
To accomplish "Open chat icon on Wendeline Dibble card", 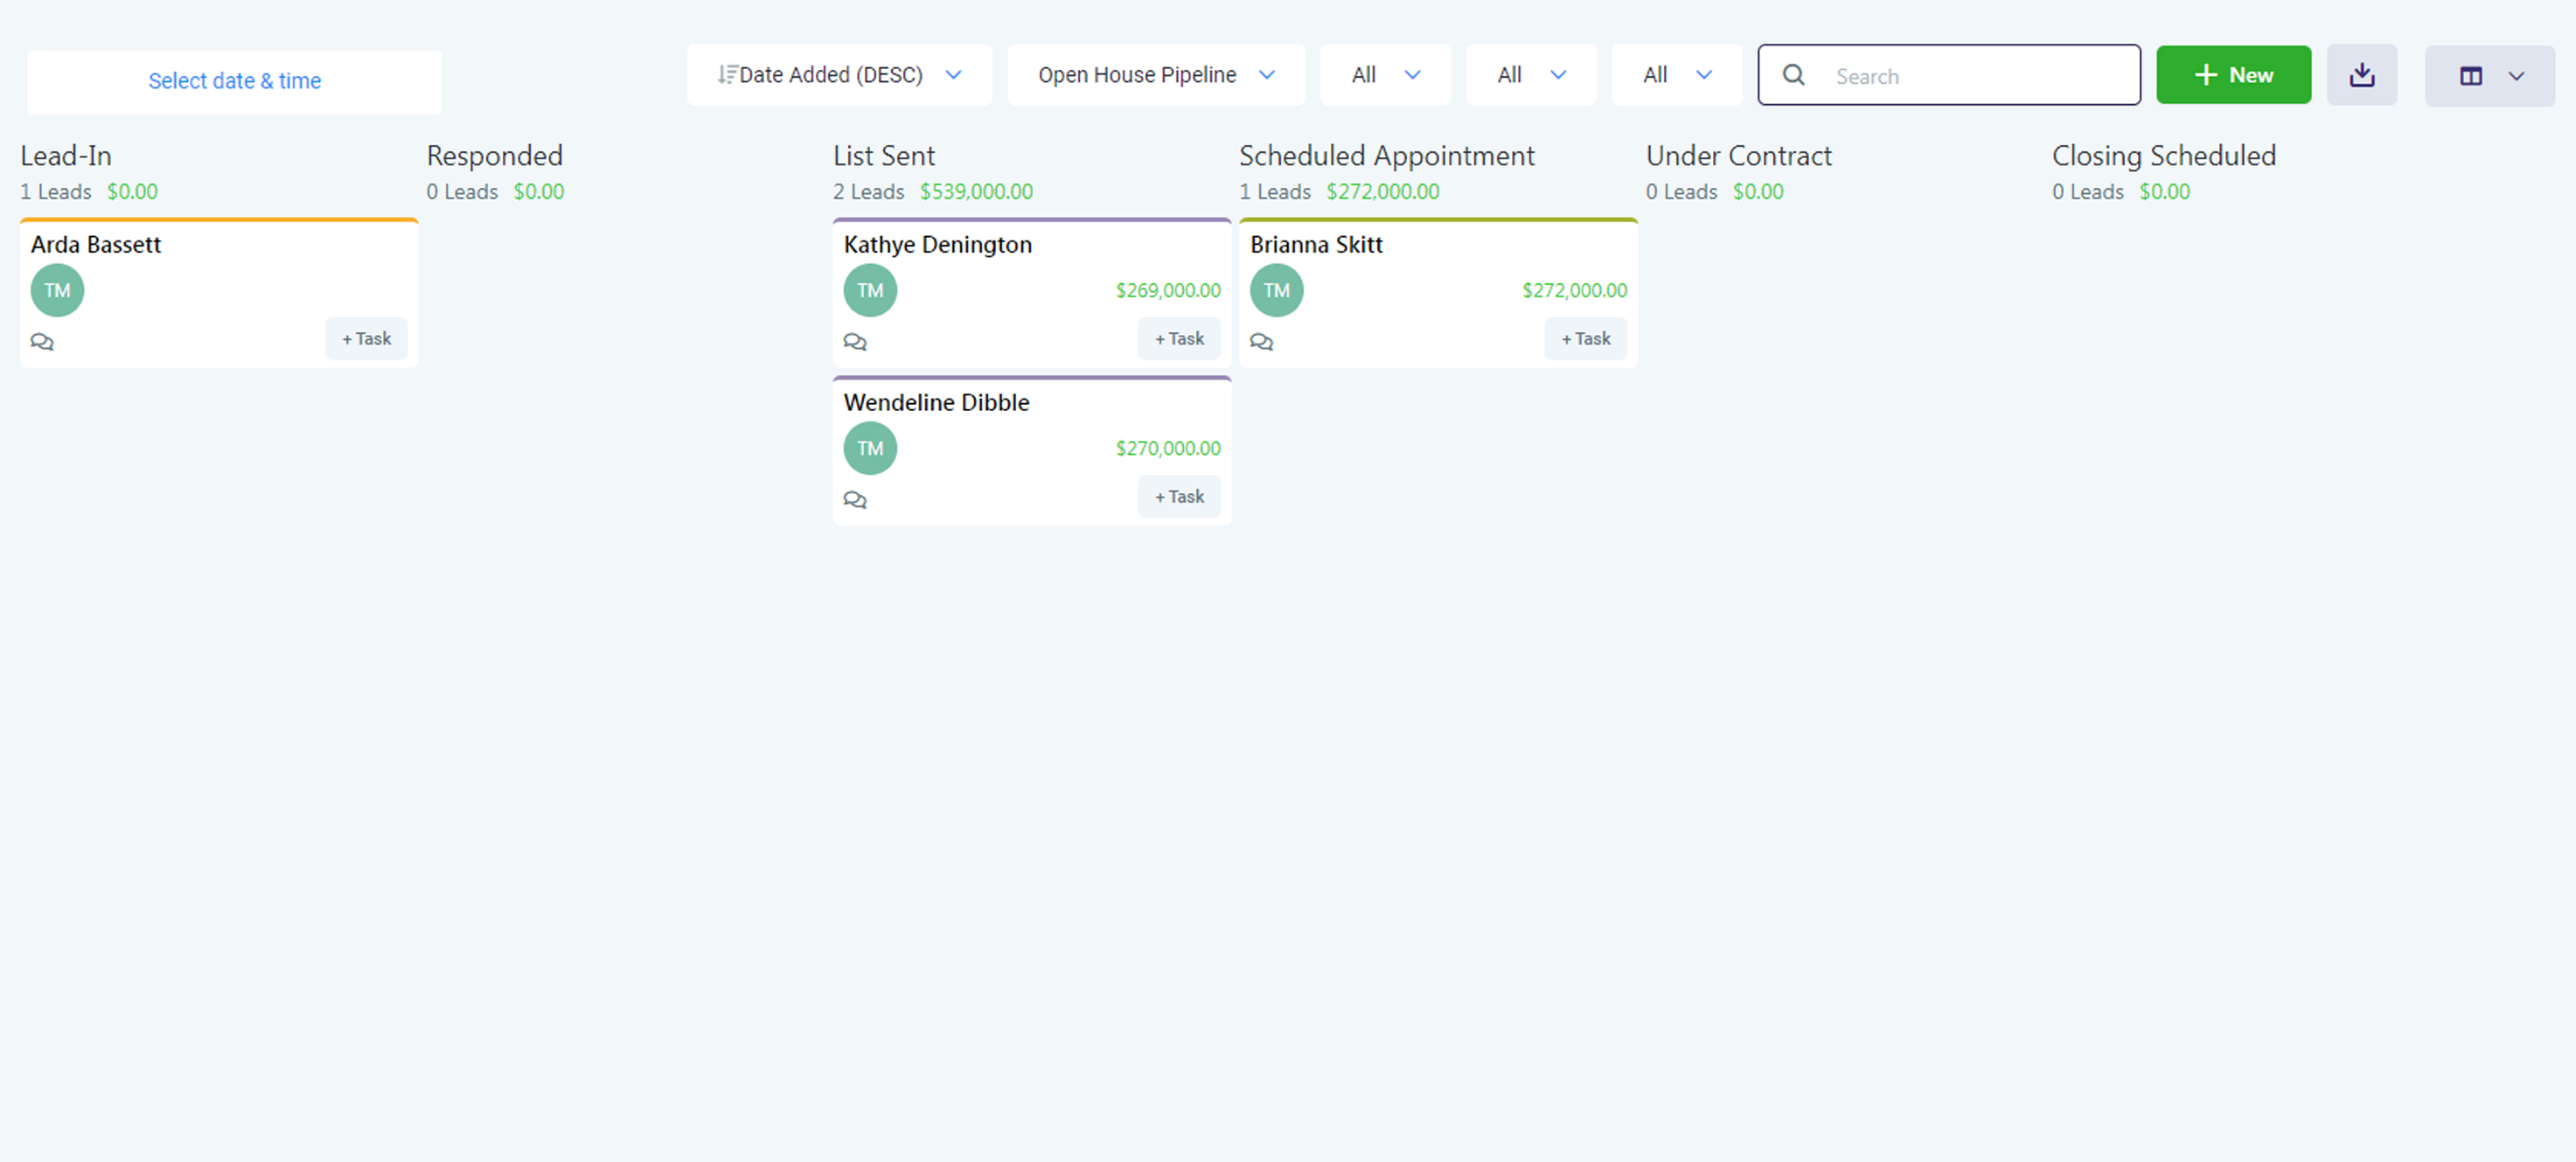I will tap(855, 500).
